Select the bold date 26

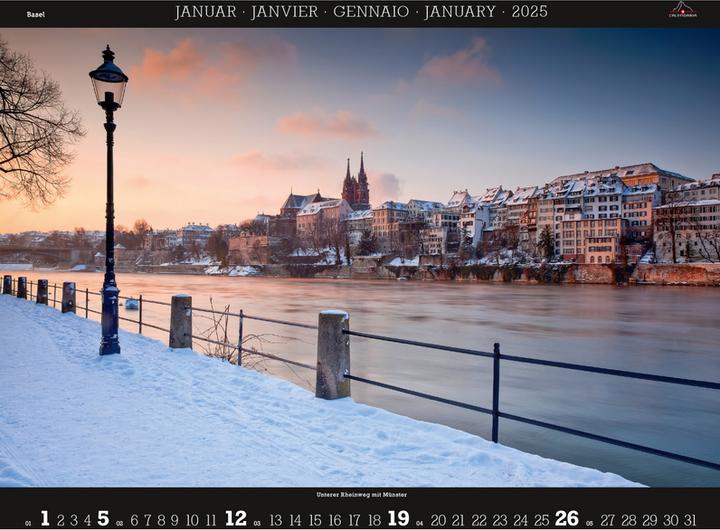pyautogui.click(x=567, y=519)
